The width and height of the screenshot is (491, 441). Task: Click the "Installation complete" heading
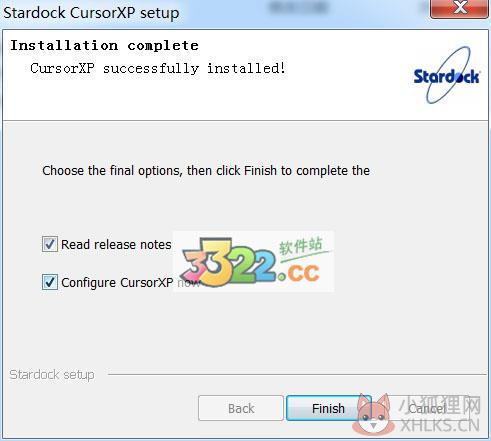(x=104, y=45)
